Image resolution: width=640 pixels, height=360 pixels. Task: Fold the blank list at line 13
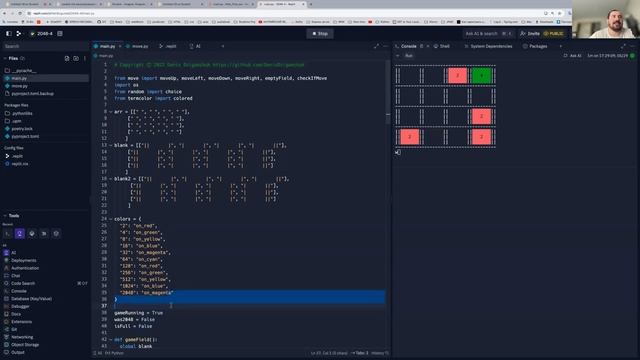(111, 145)
